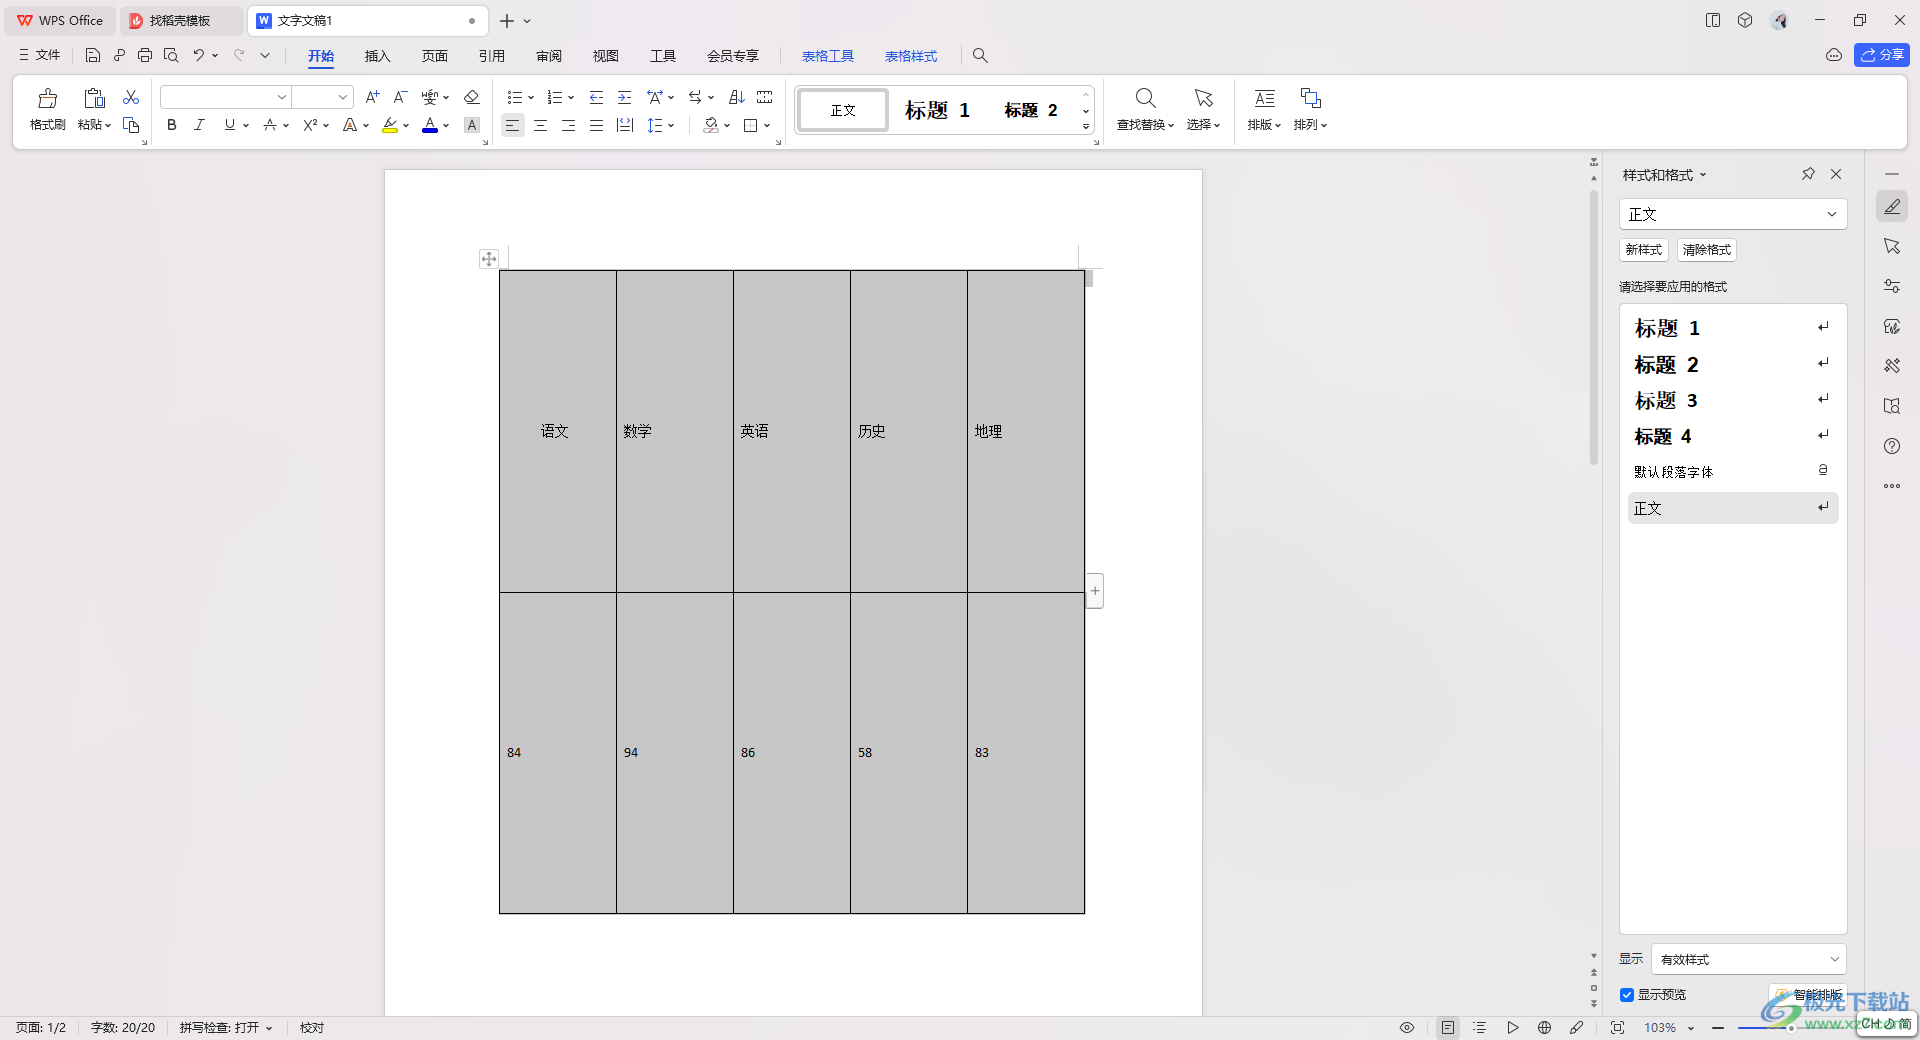Viewport: 1920px width, 1040px height.
Task: Expand the borders dropdown arrow
Action: [767, 126]
